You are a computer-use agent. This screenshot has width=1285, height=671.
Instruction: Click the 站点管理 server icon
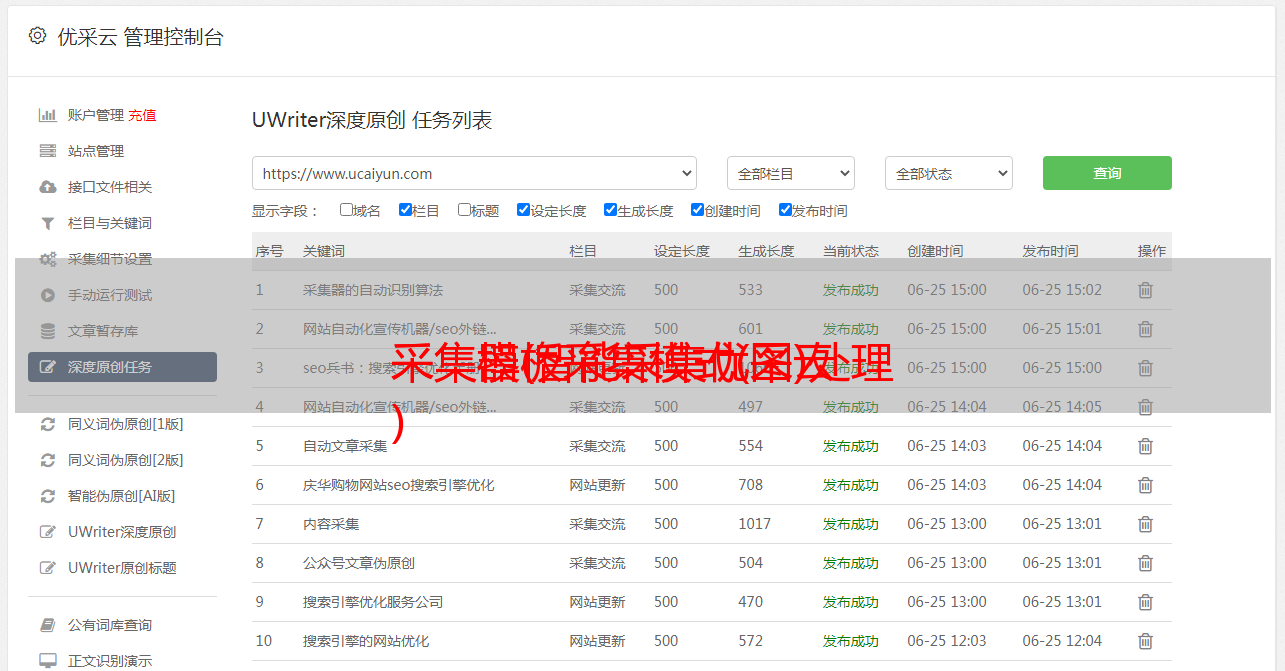click(47, 151)
